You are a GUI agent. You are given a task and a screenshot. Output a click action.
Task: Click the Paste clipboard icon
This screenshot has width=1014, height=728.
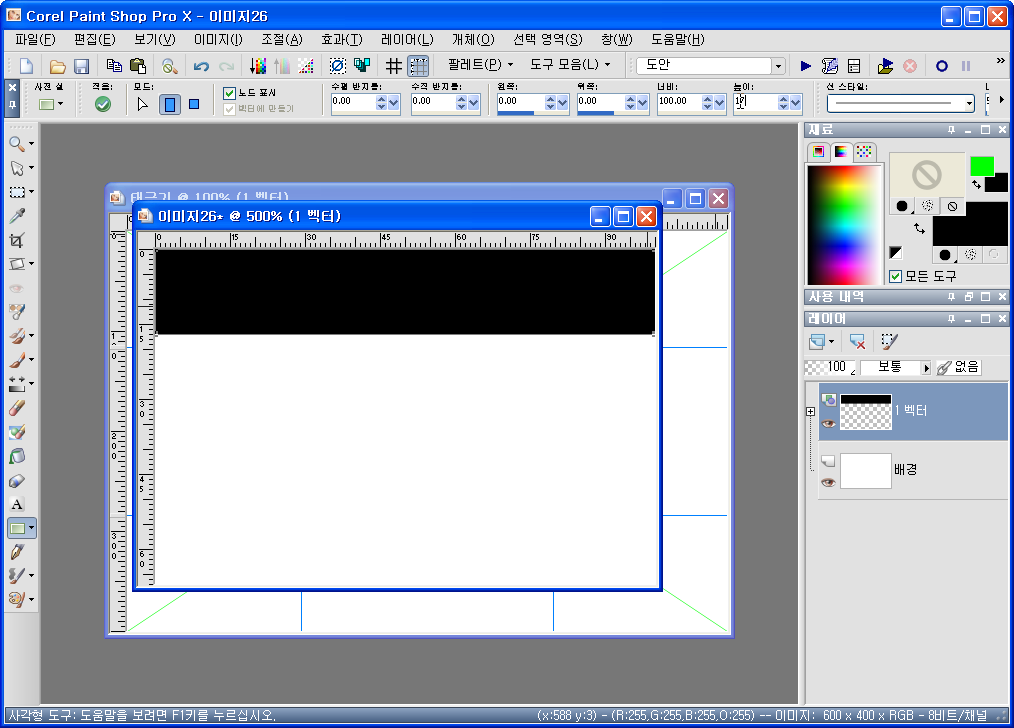point(138,65)
